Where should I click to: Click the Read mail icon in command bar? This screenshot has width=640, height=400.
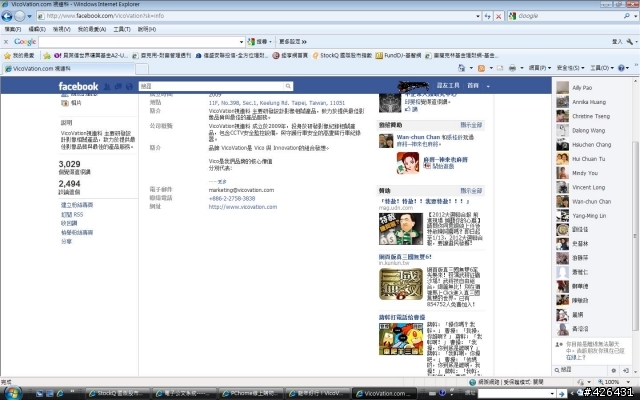500,68
